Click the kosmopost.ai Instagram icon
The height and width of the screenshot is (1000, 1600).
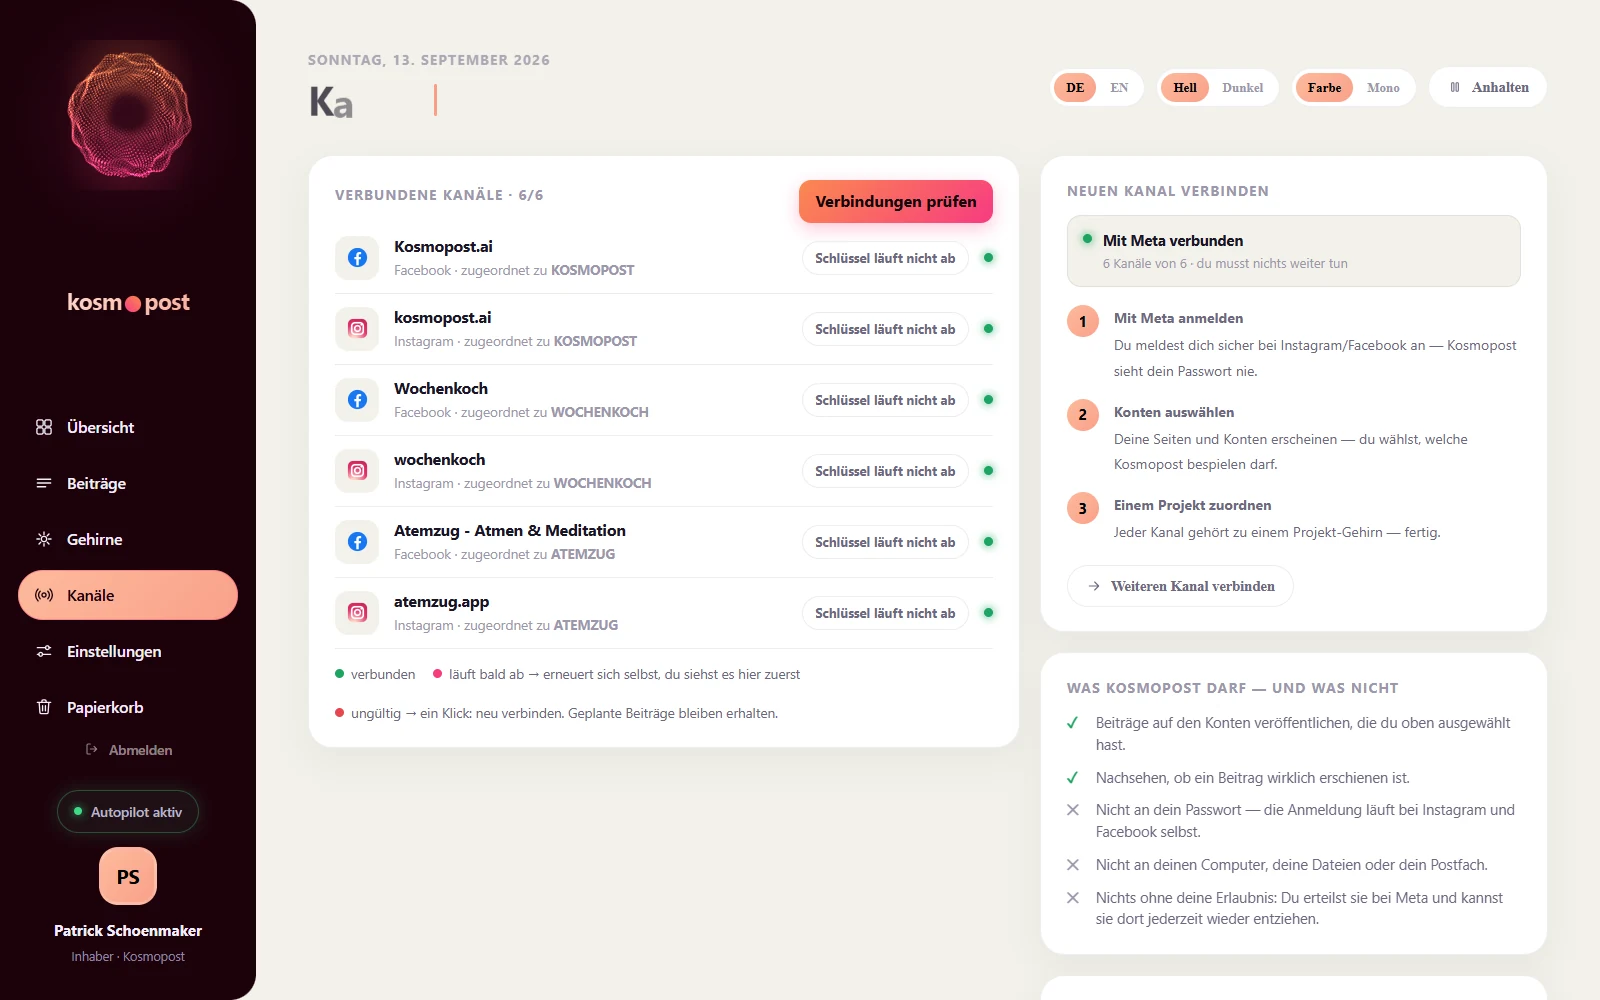point(357,329)
